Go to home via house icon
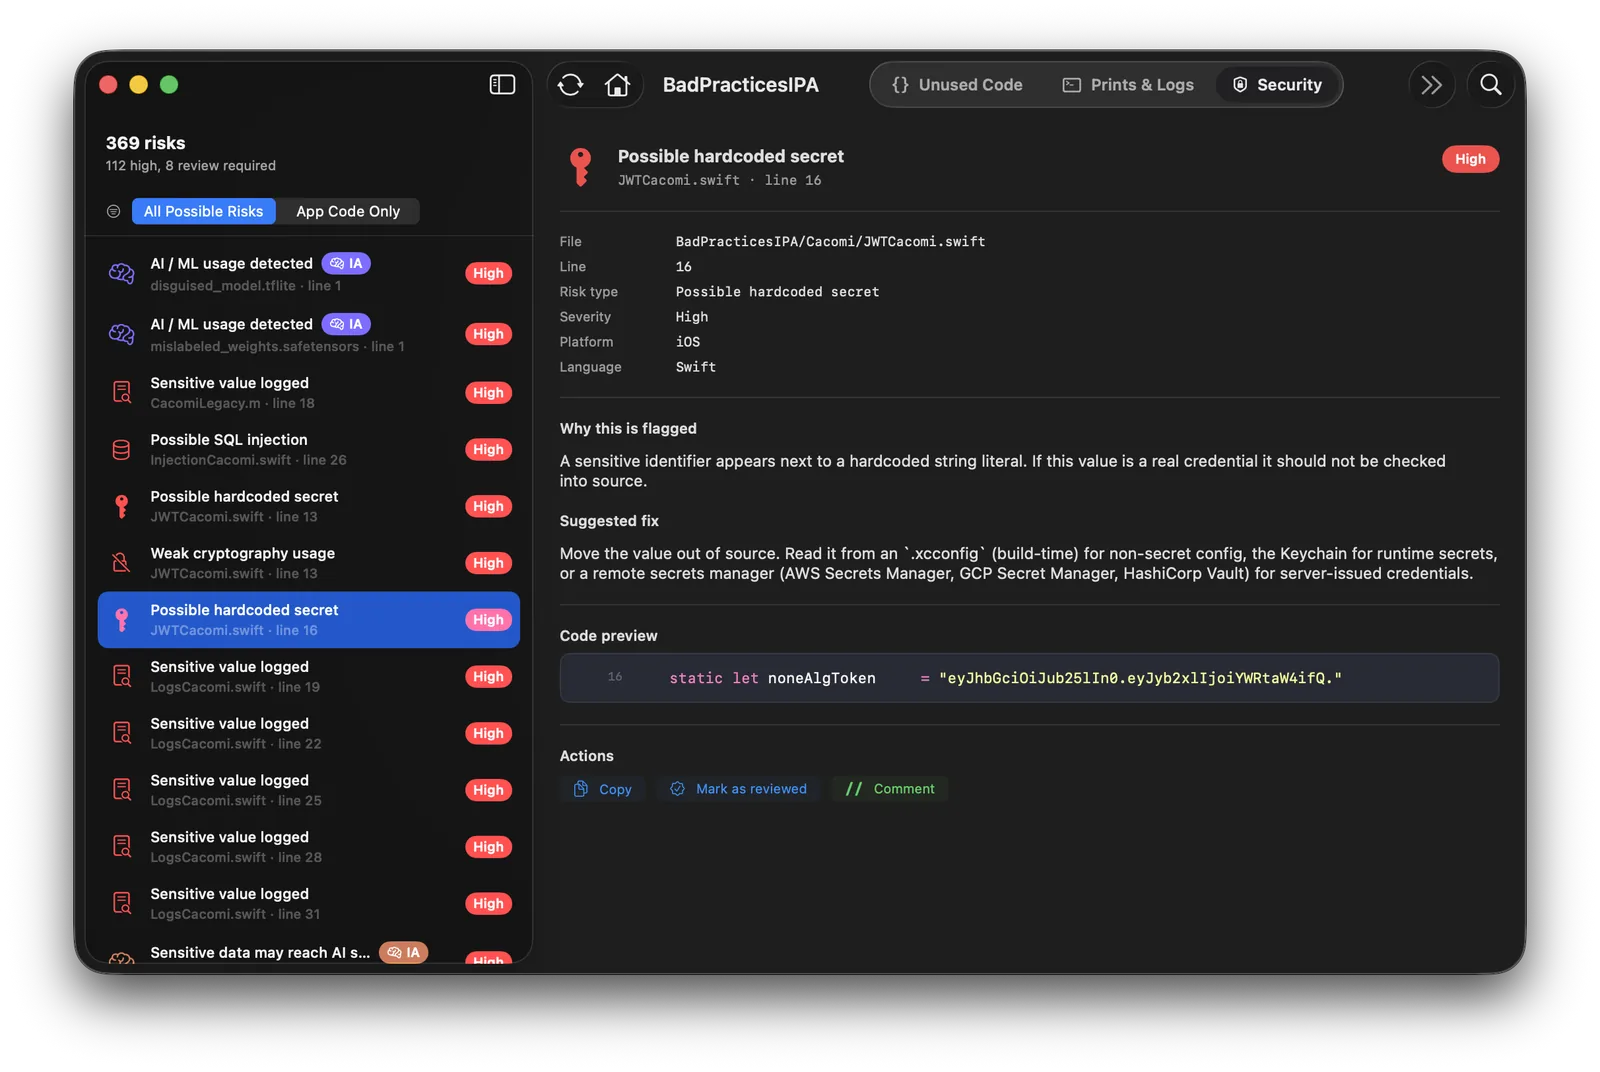The height and width of the screenshot is (1072, 1600). click(x=618, y=85)
